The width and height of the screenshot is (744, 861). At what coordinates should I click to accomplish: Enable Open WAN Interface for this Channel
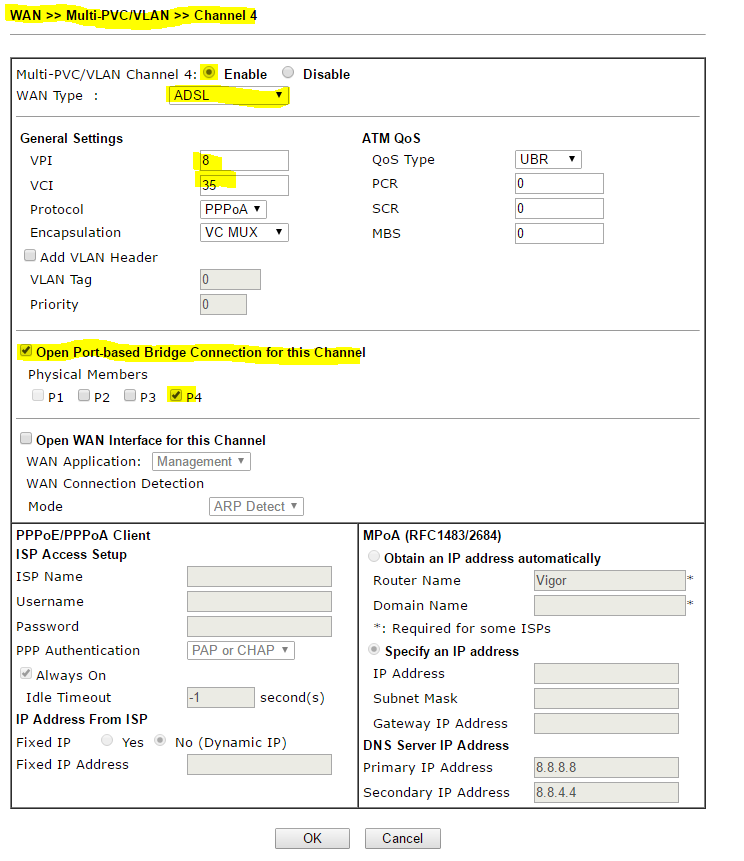(26, 439)
